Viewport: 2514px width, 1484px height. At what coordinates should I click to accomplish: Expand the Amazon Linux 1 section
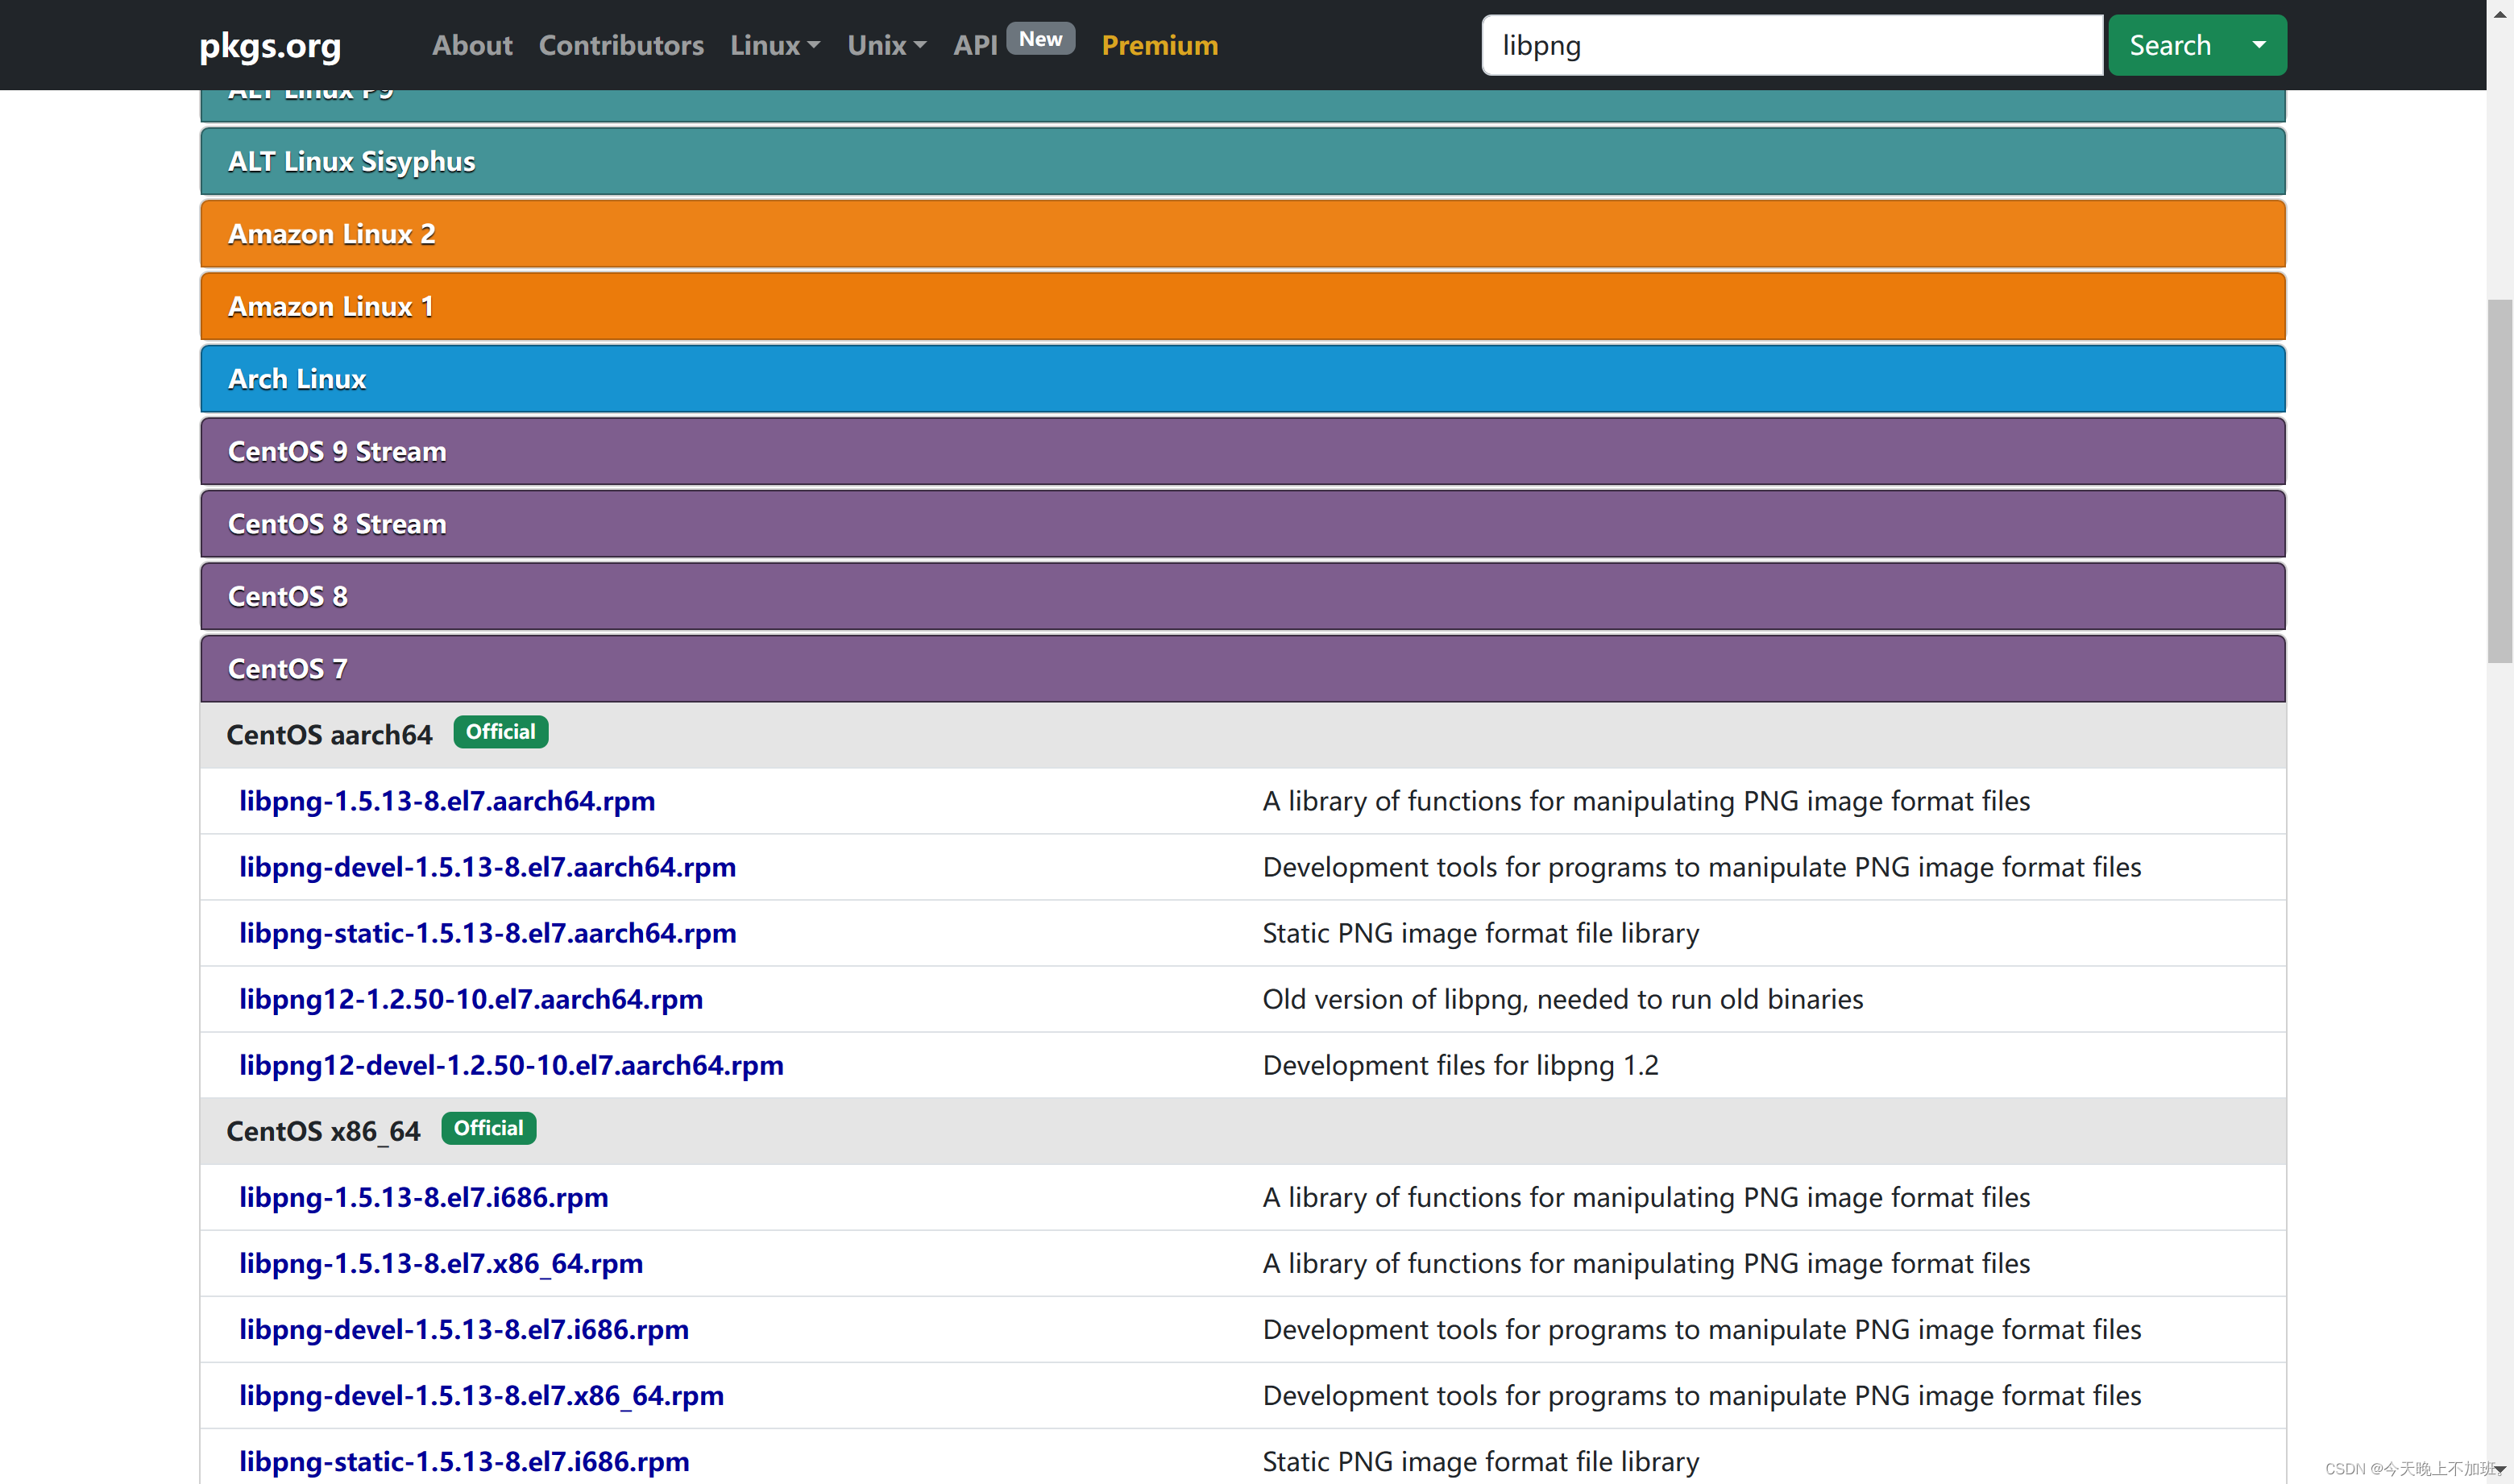pyautogui.click(x=1243, y=306)
